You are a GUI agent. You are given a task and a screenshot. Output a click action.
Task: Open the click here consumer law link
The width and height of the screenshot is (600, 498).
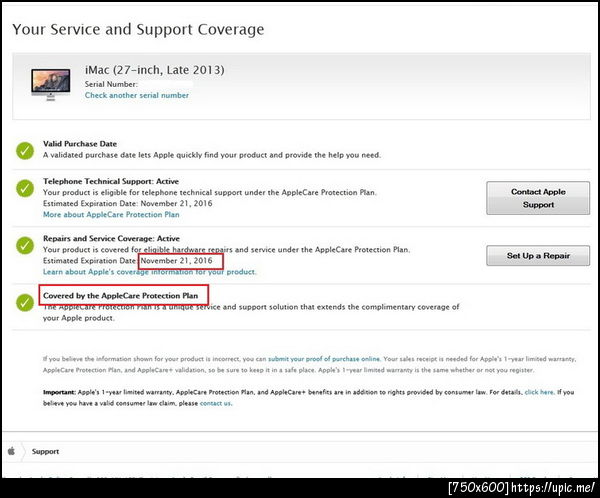pyautogui.click(x=539, y=392)
